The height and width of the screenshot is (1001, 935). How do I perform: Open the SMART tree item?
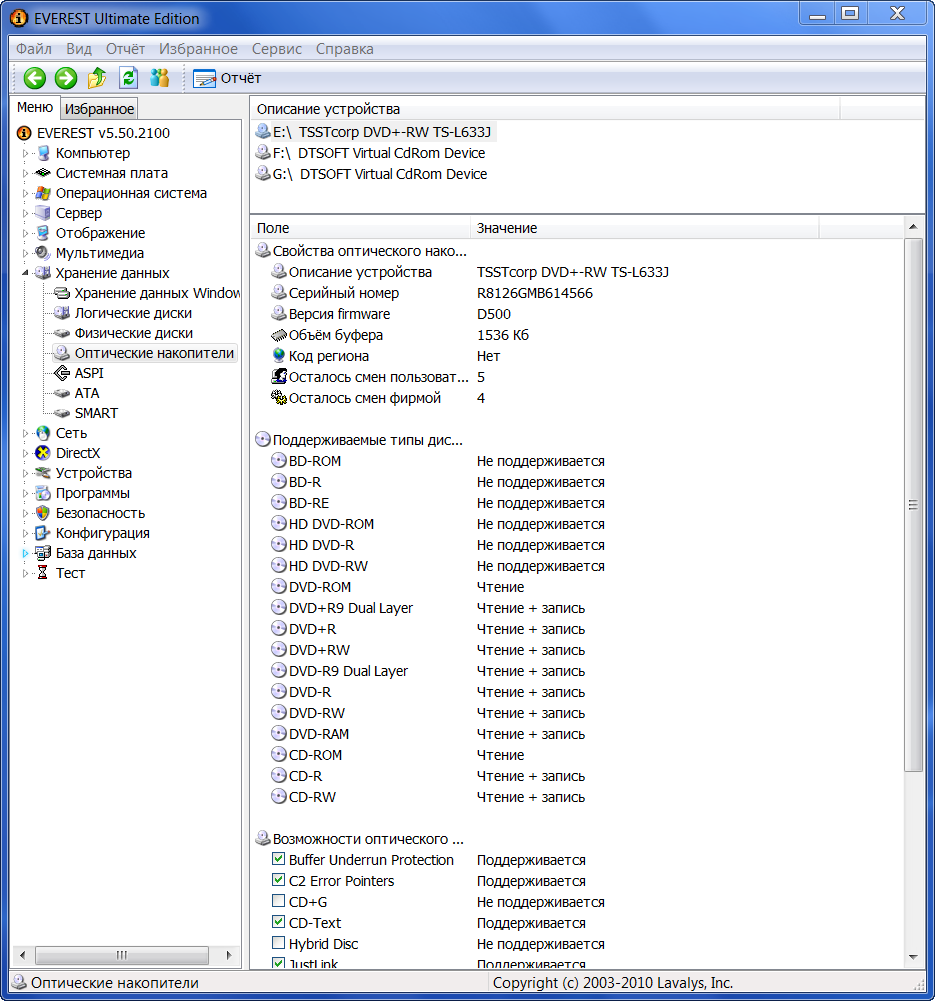coord(96,413)
